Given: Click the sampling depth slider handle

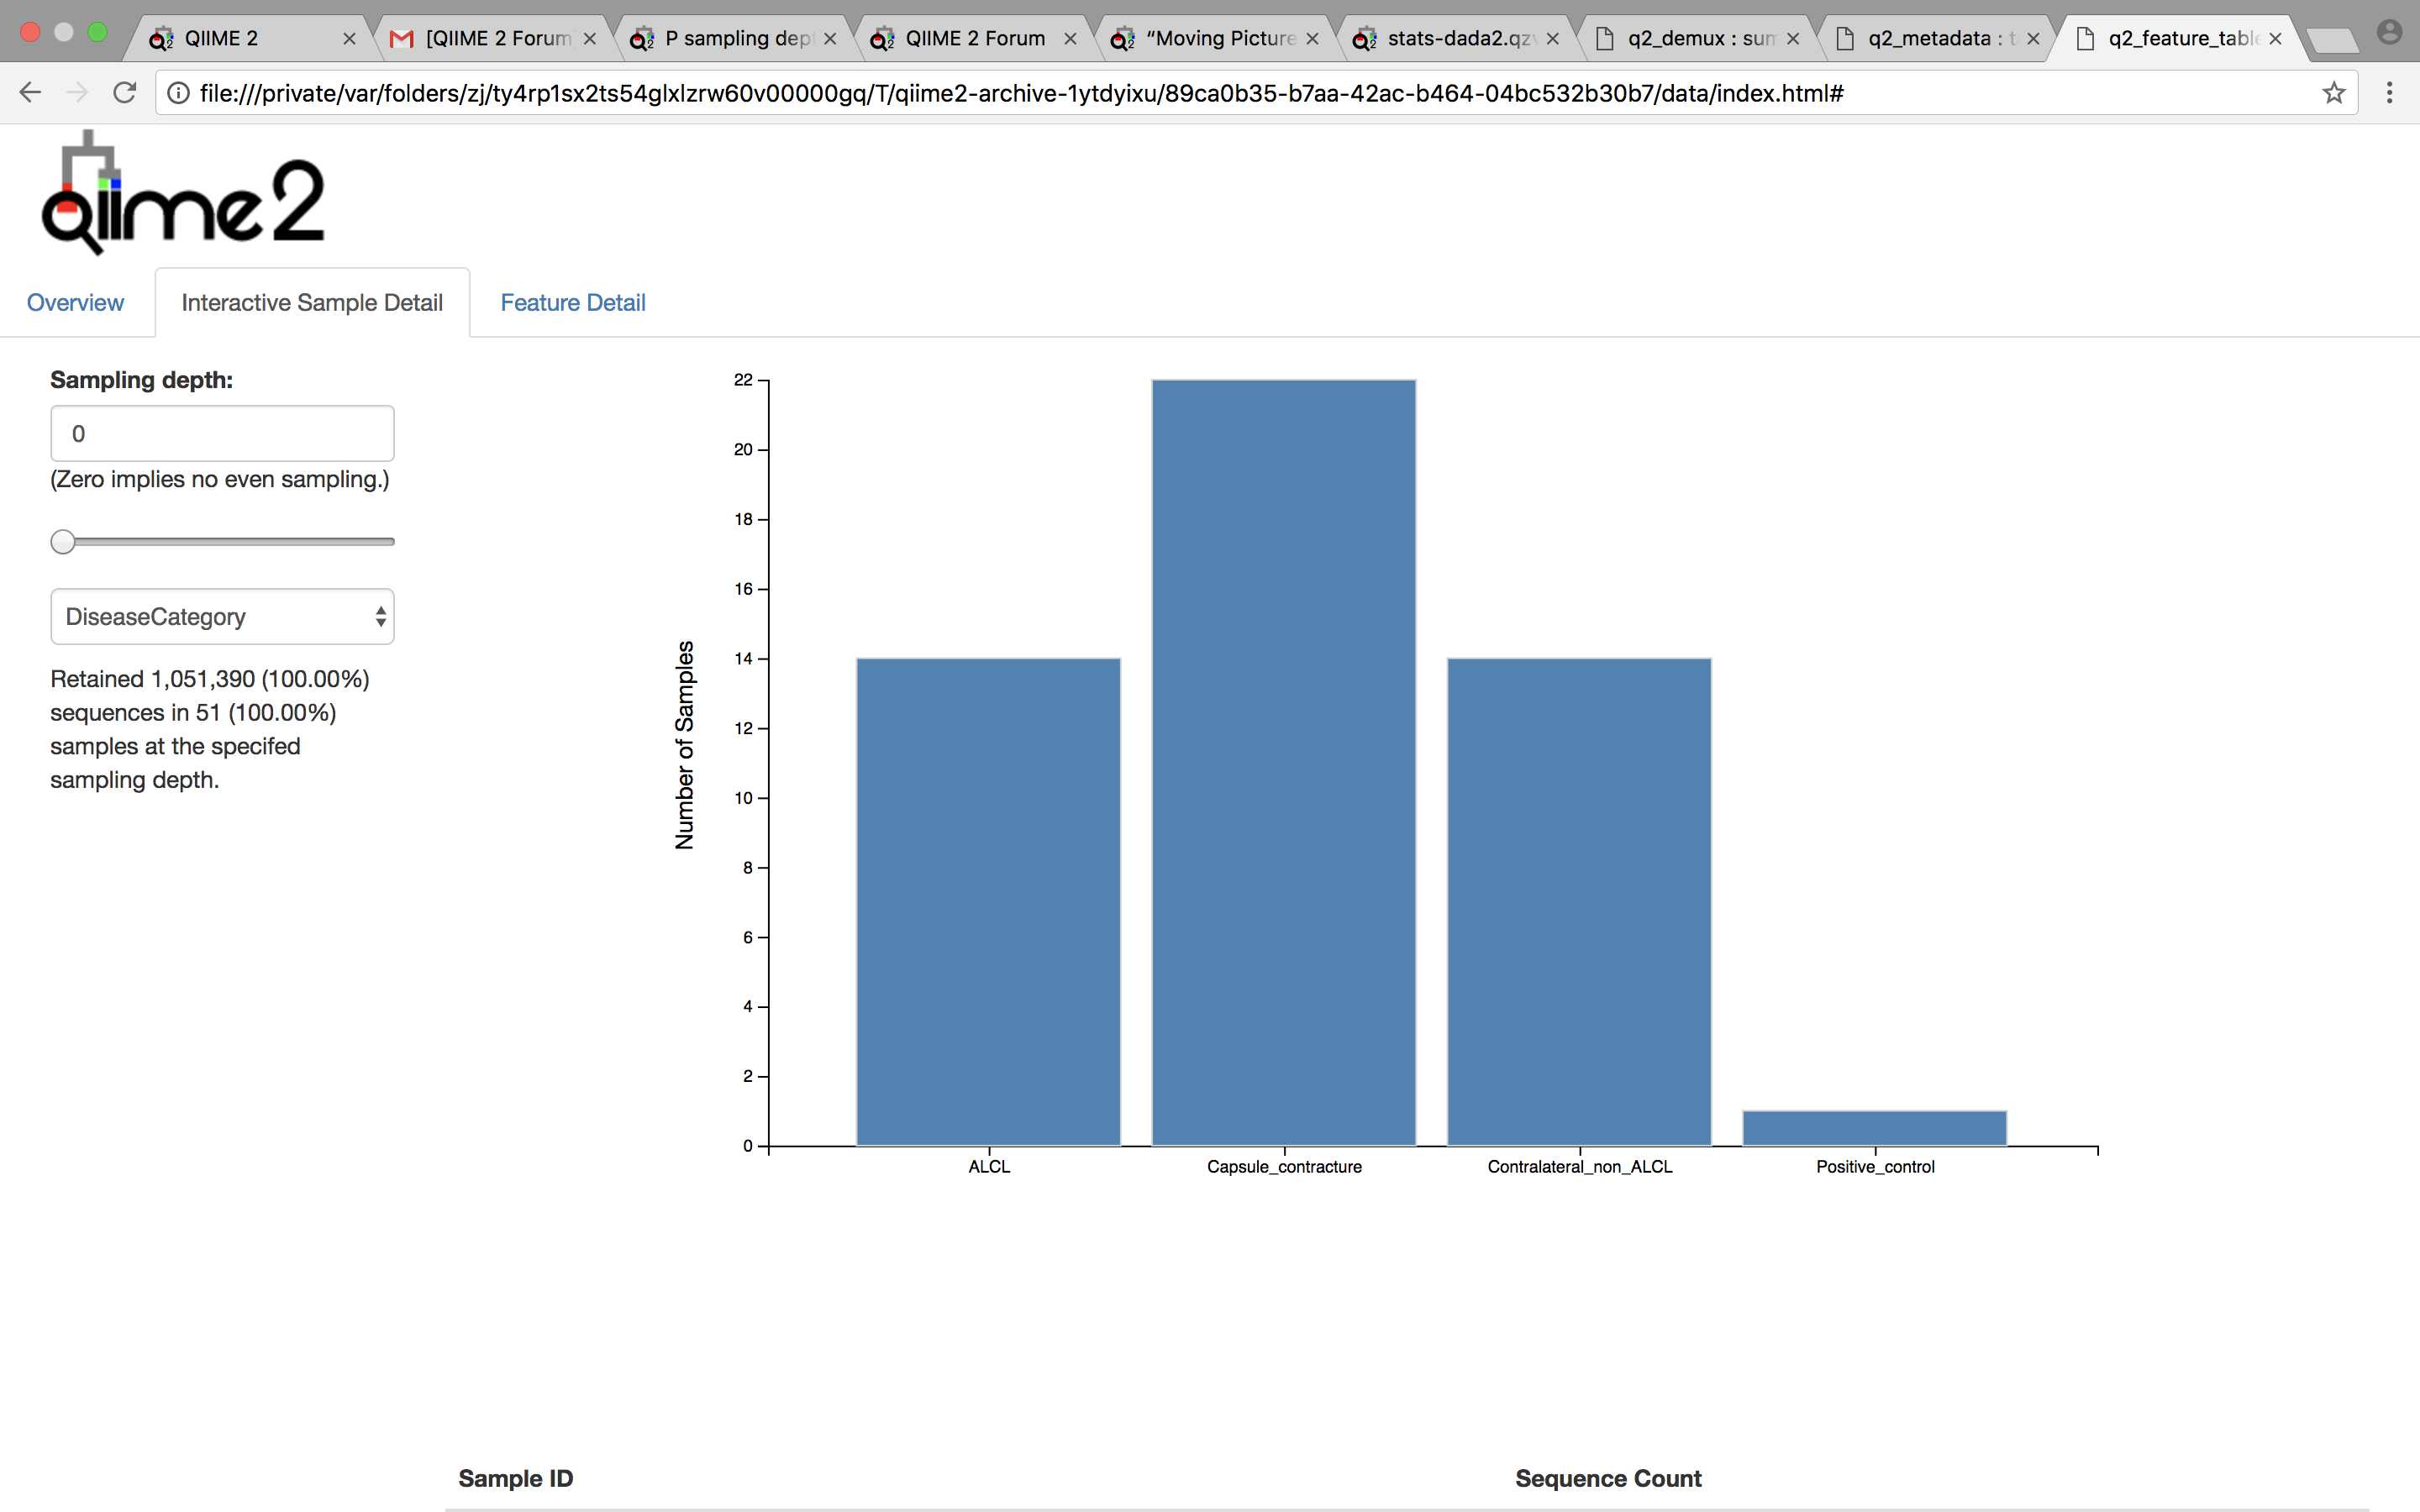Looking at the screenshot, I should pos(63,541).
